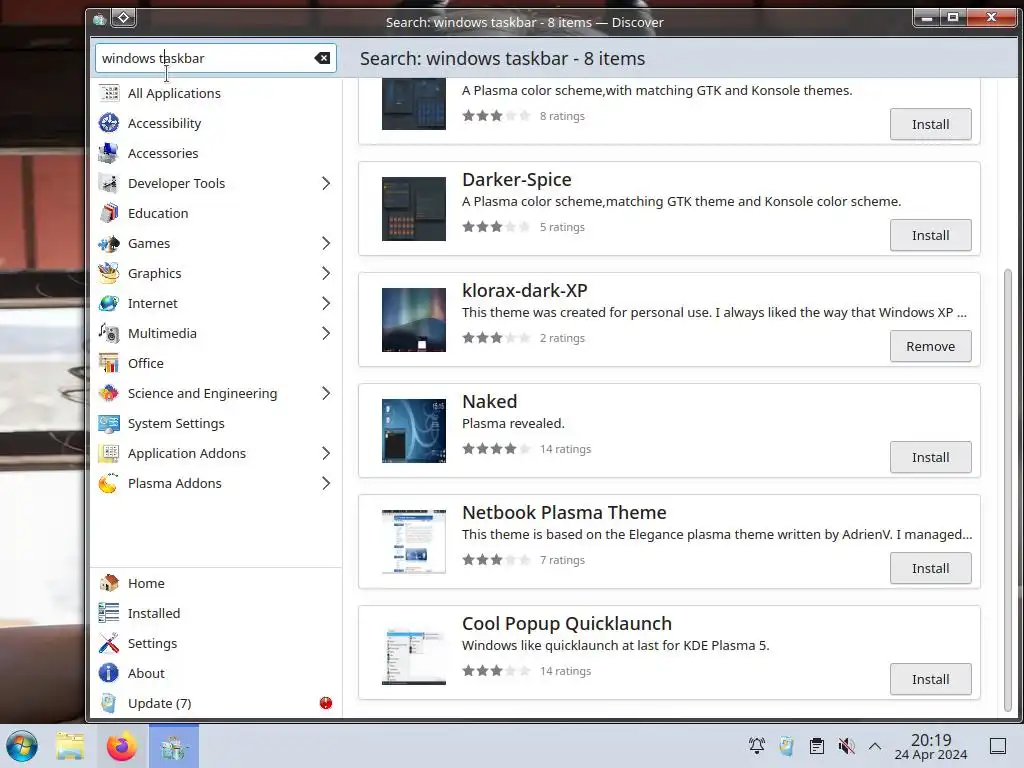Screen dimensions: 1024x768
Task: Open the About page
Action: [x=216, y=673]
